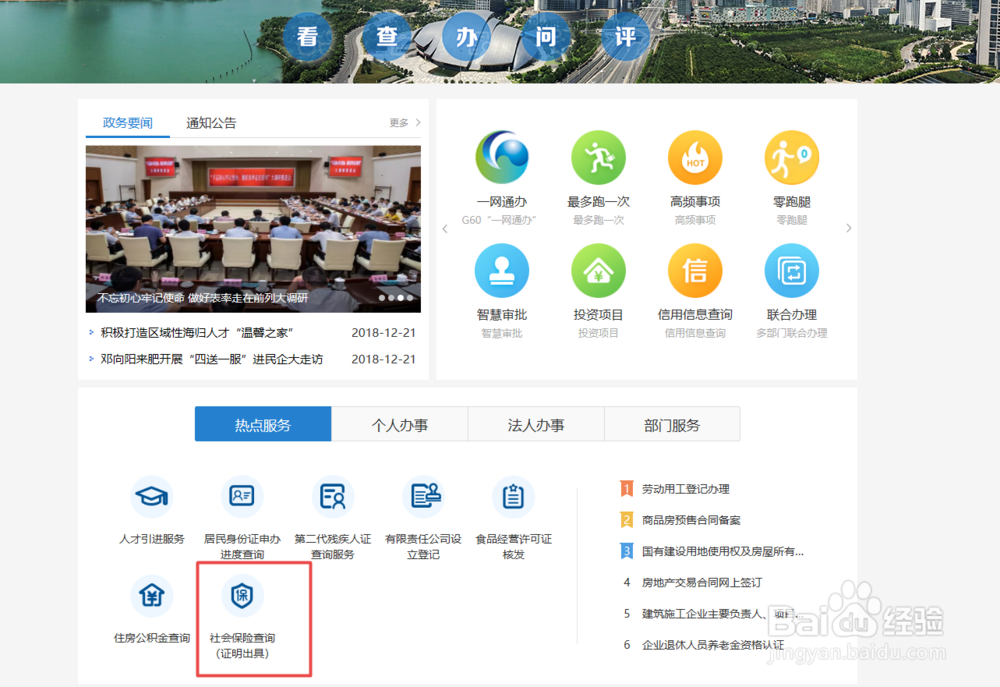Select 住房公积金查询 house icon
The height and width of the screenshot is (687, 1000).
pos(152,595)
